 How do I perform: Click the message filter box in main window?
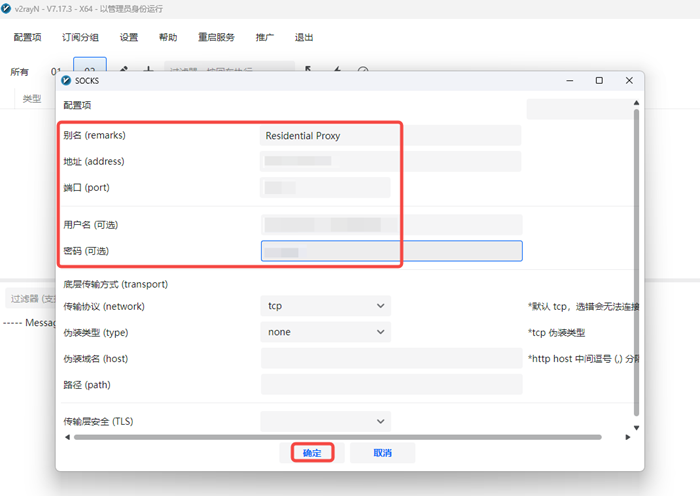click(30, 298)
